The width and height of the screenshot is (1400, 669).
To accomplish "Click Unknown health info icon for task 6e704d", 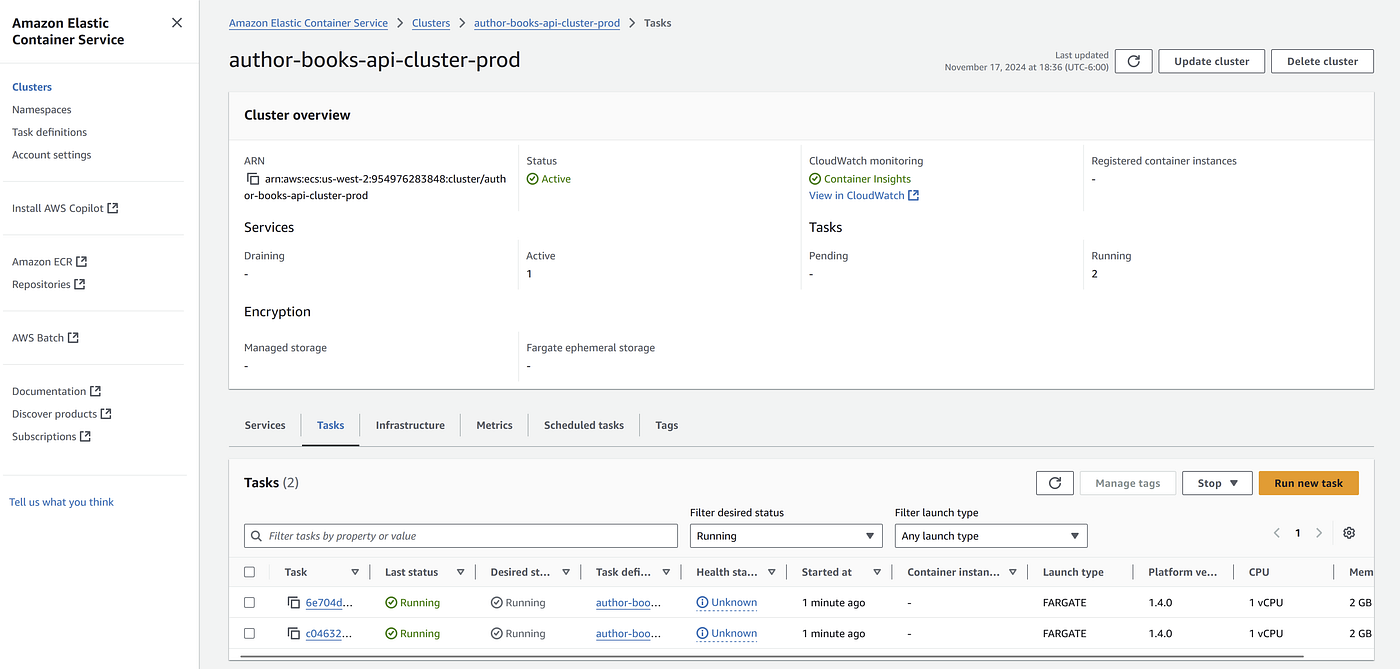I will [x=702, y=603].
